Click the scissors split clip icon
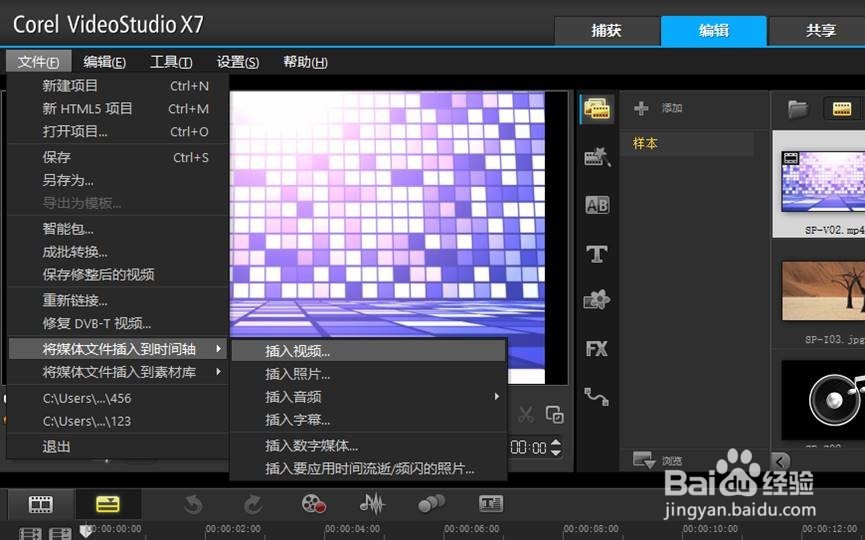 click(x=526, y=414)
